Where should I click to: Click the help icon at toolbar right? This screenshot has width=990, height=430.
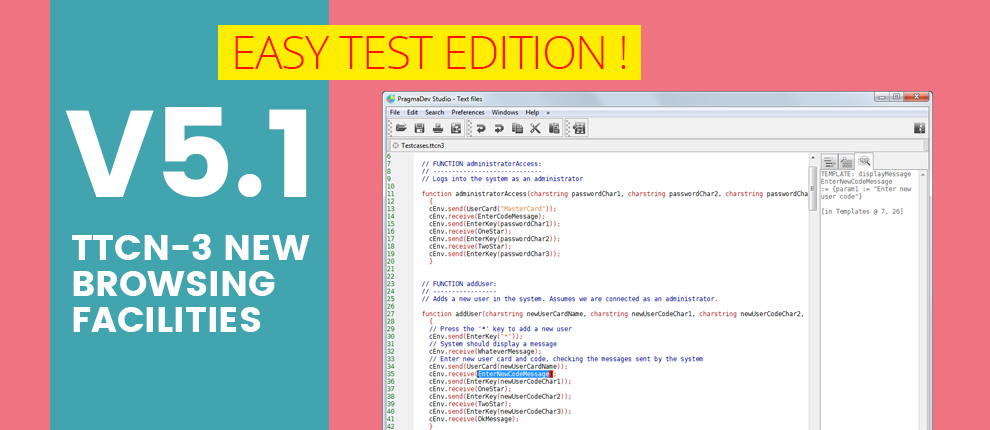pyautogui.click(x=919, y=128)
